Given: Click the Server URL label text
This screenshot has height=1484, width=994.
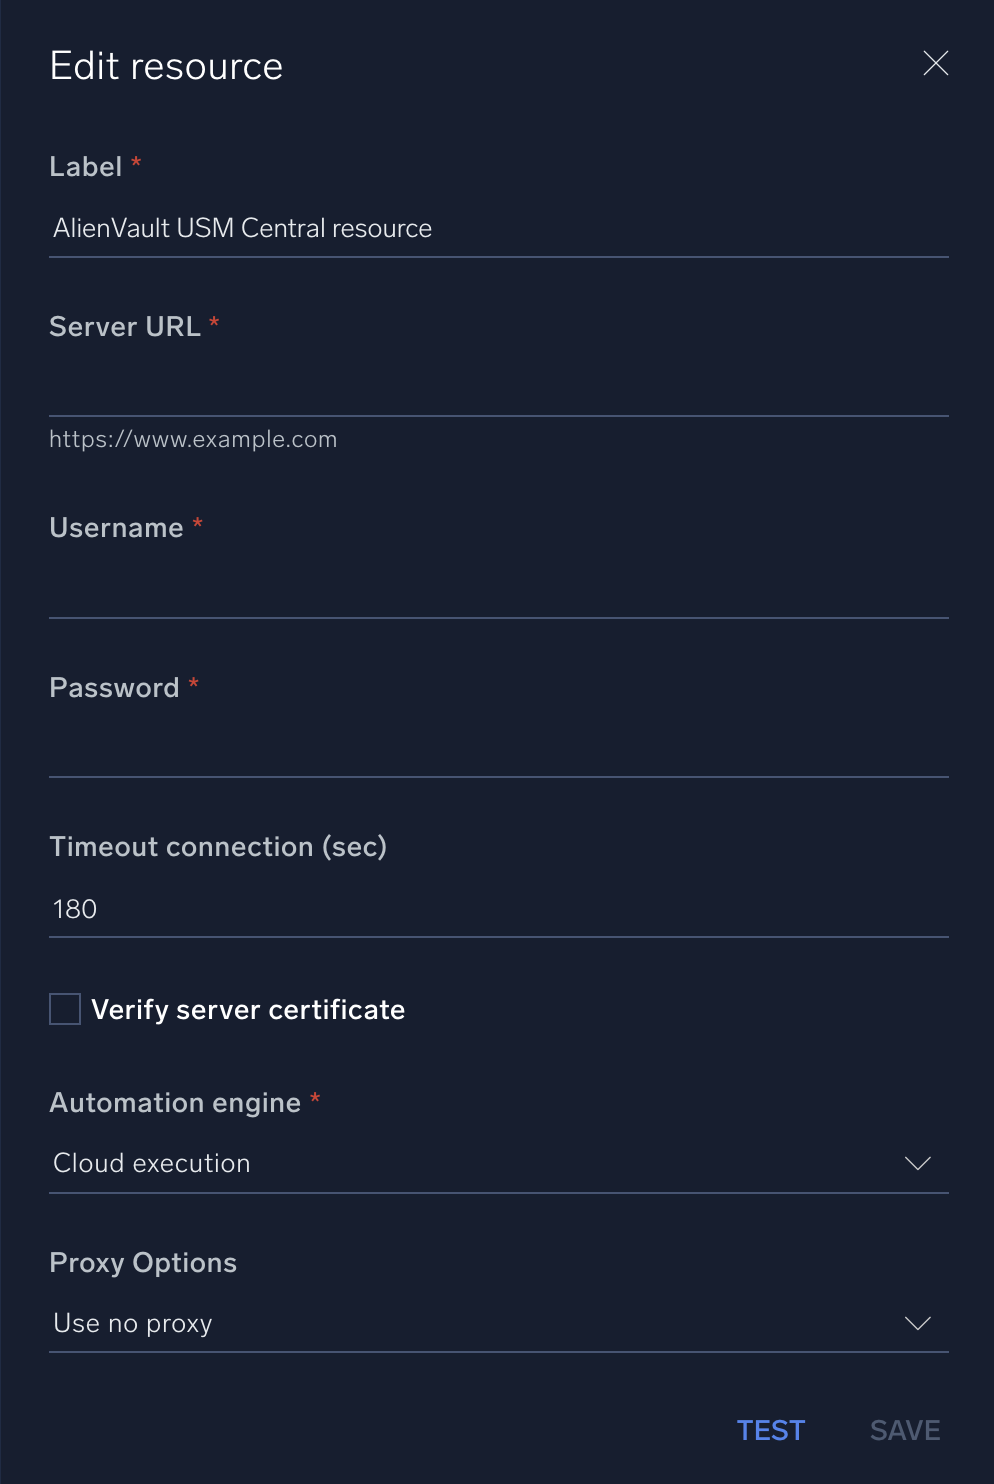Looking at the screenshot, I should pyautogui.click(x=125, y=326).
